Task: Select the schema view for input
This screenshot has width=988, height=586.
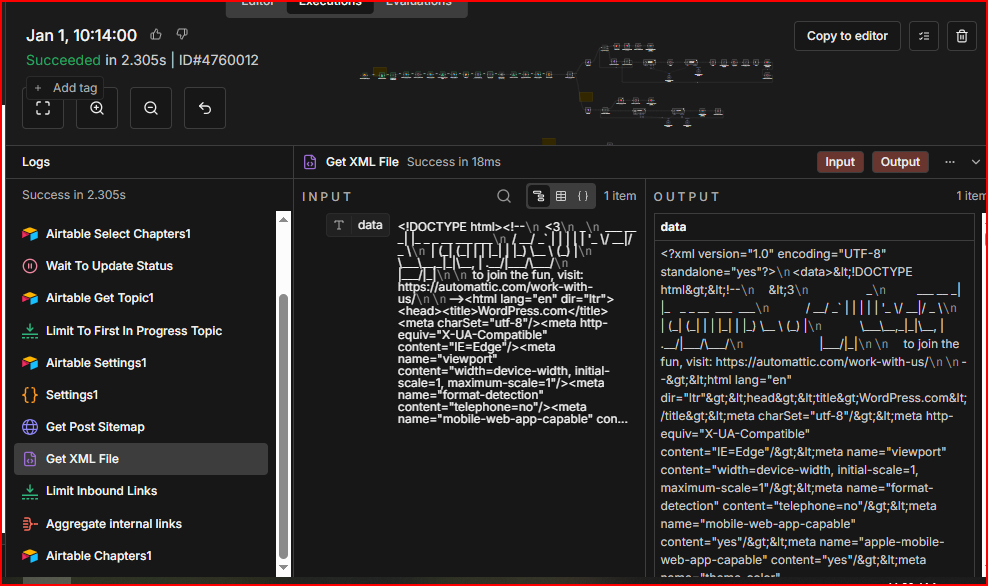Action: (539, 196)
